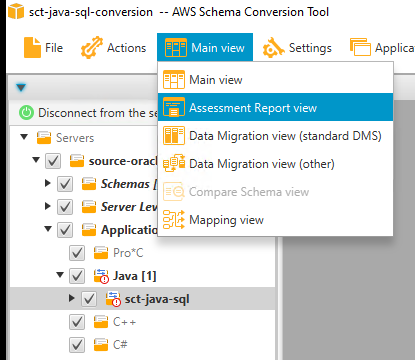Collapse the Java [1] node
This screenshot has width=415, height=360.
tap(60, 275)
